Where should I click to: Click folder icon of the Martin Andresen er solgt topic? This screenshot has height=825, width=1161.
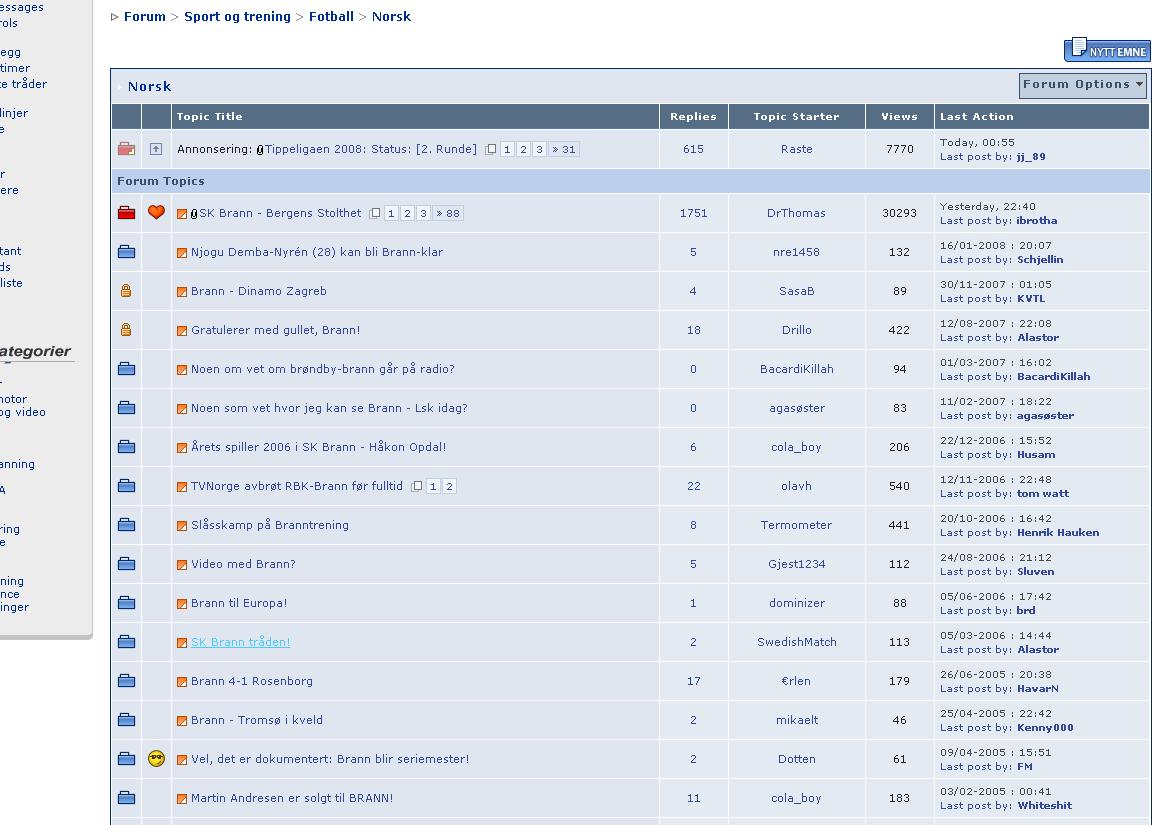[127, 798]
